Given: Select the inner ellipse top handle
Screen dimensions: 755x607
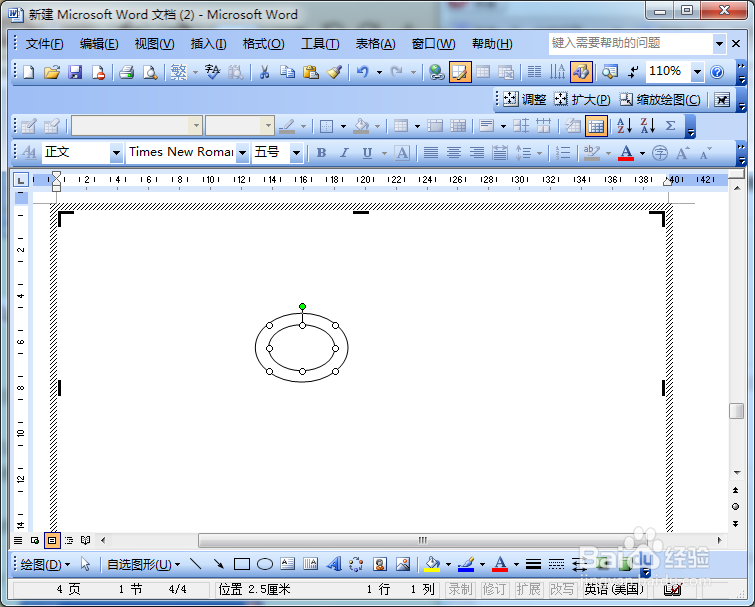Looking at the screenshot, I should pos(302,325).
